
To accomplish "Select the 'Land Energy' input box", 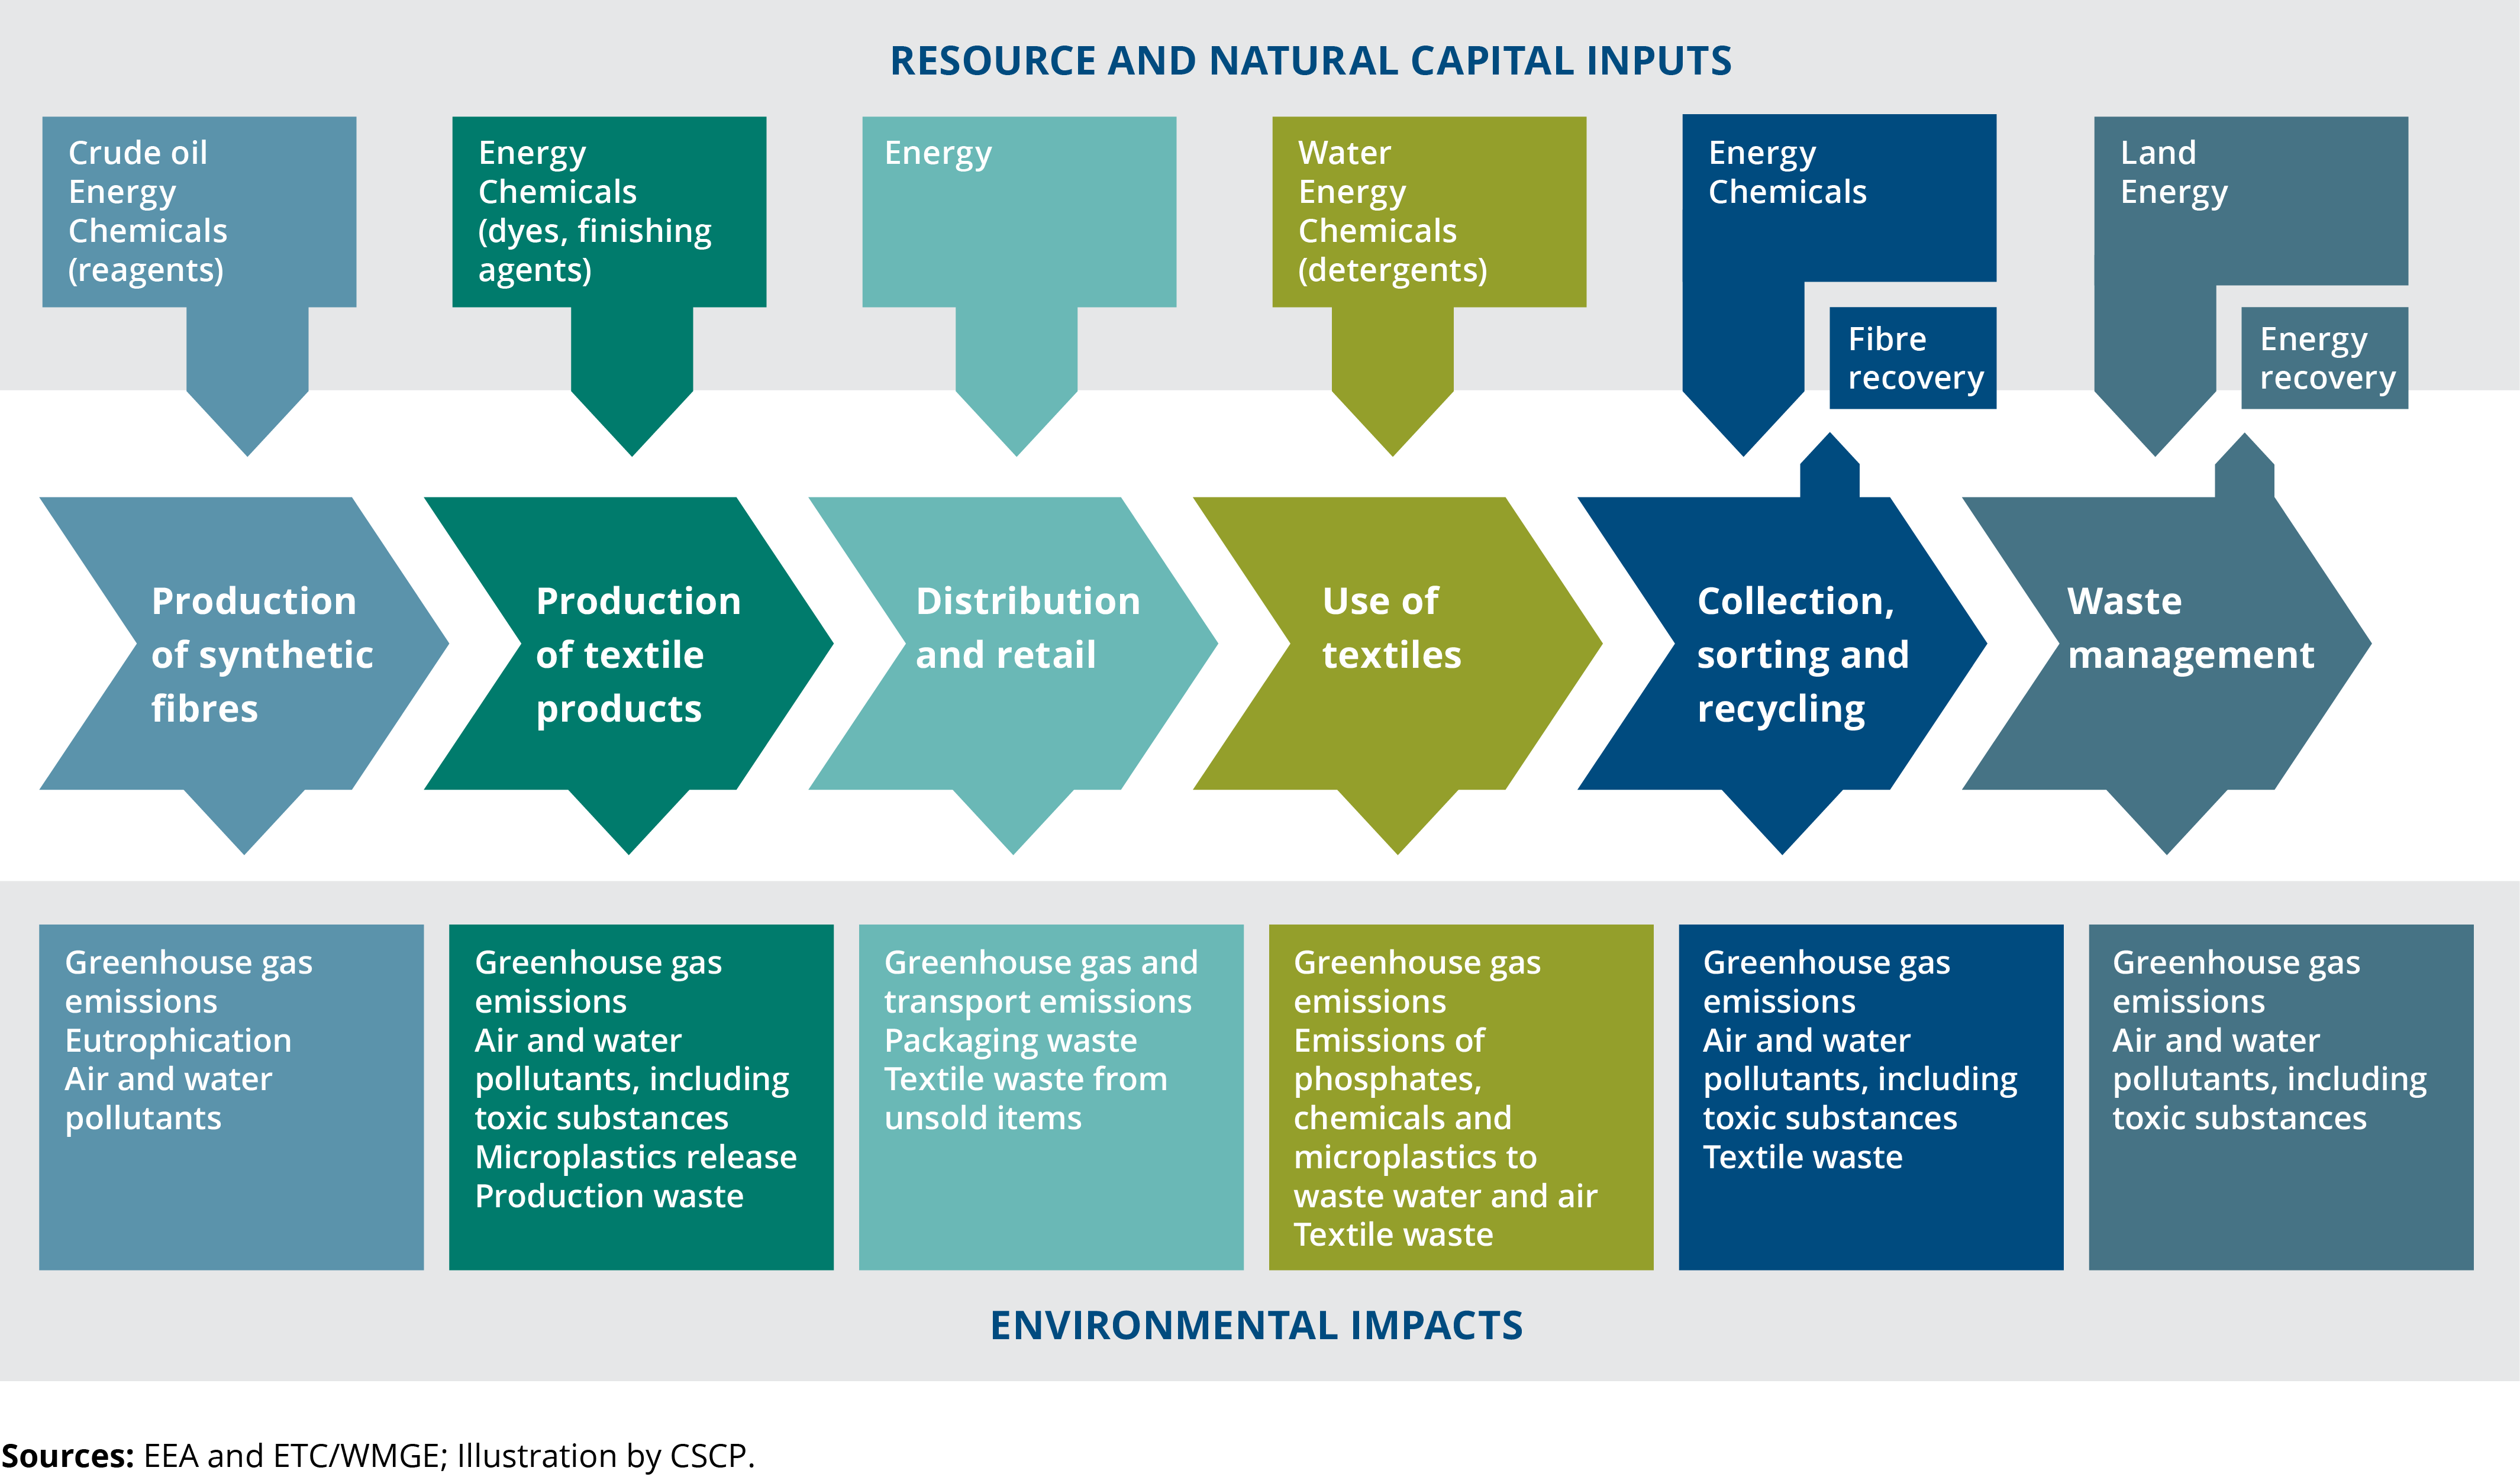I will tap(2251, 200).
